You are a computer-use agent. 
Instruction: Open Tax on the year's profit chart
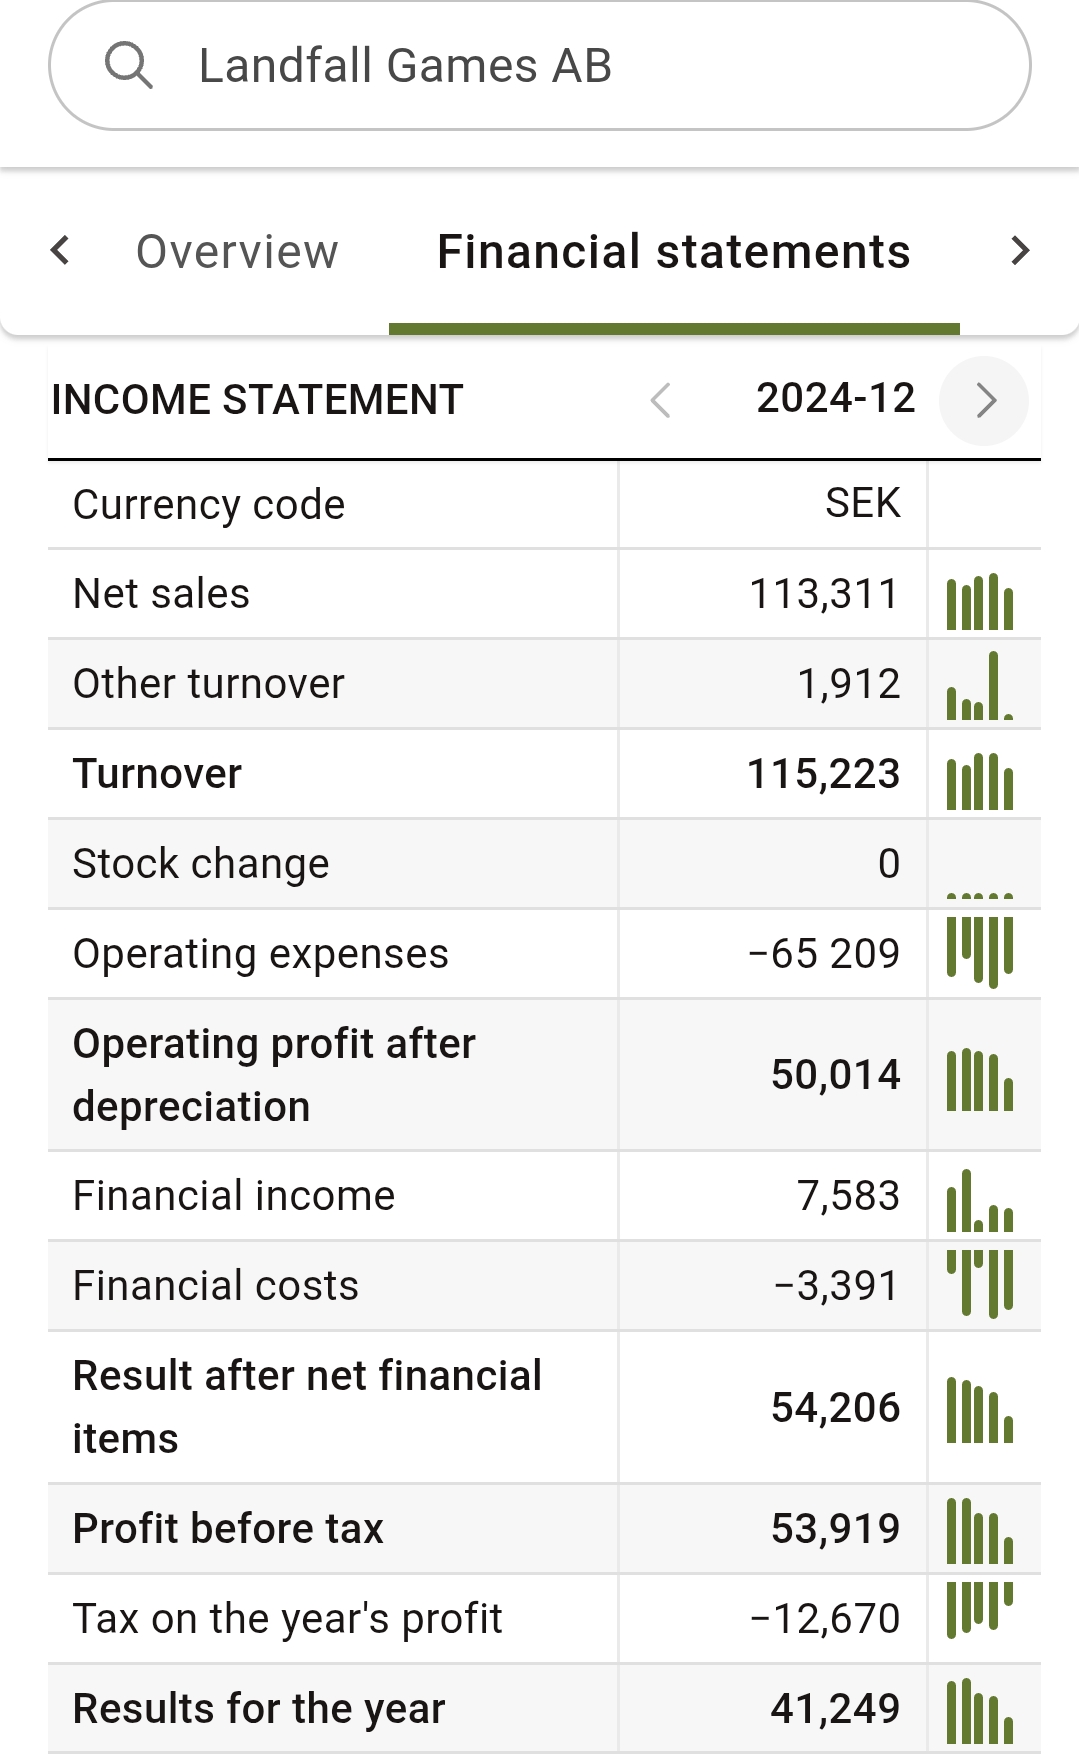[980, 1610]
